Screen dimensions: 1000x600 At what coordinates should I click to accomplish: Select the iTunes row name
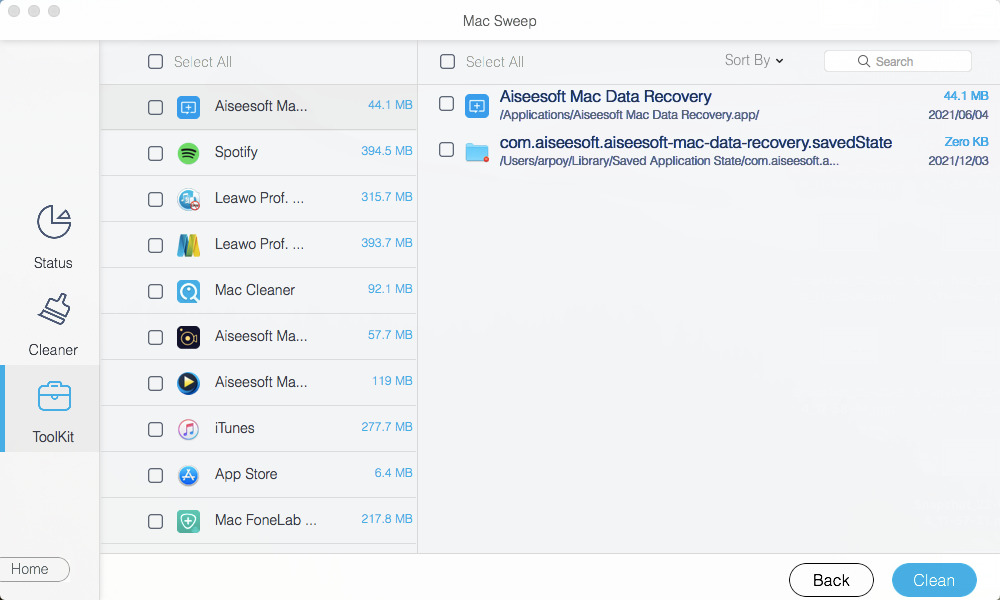[x=234, y=428]
